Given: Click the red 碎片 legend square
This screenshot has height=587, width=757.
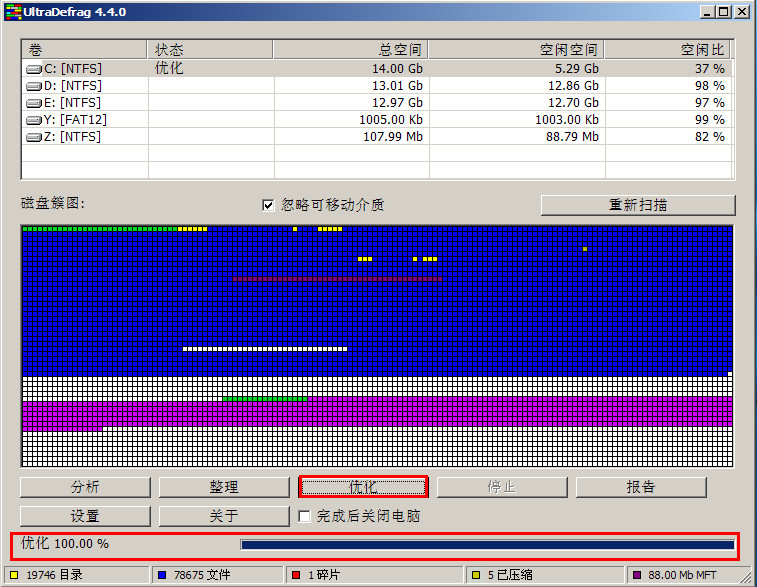Looking at the screenshot, I should (296, 575).
